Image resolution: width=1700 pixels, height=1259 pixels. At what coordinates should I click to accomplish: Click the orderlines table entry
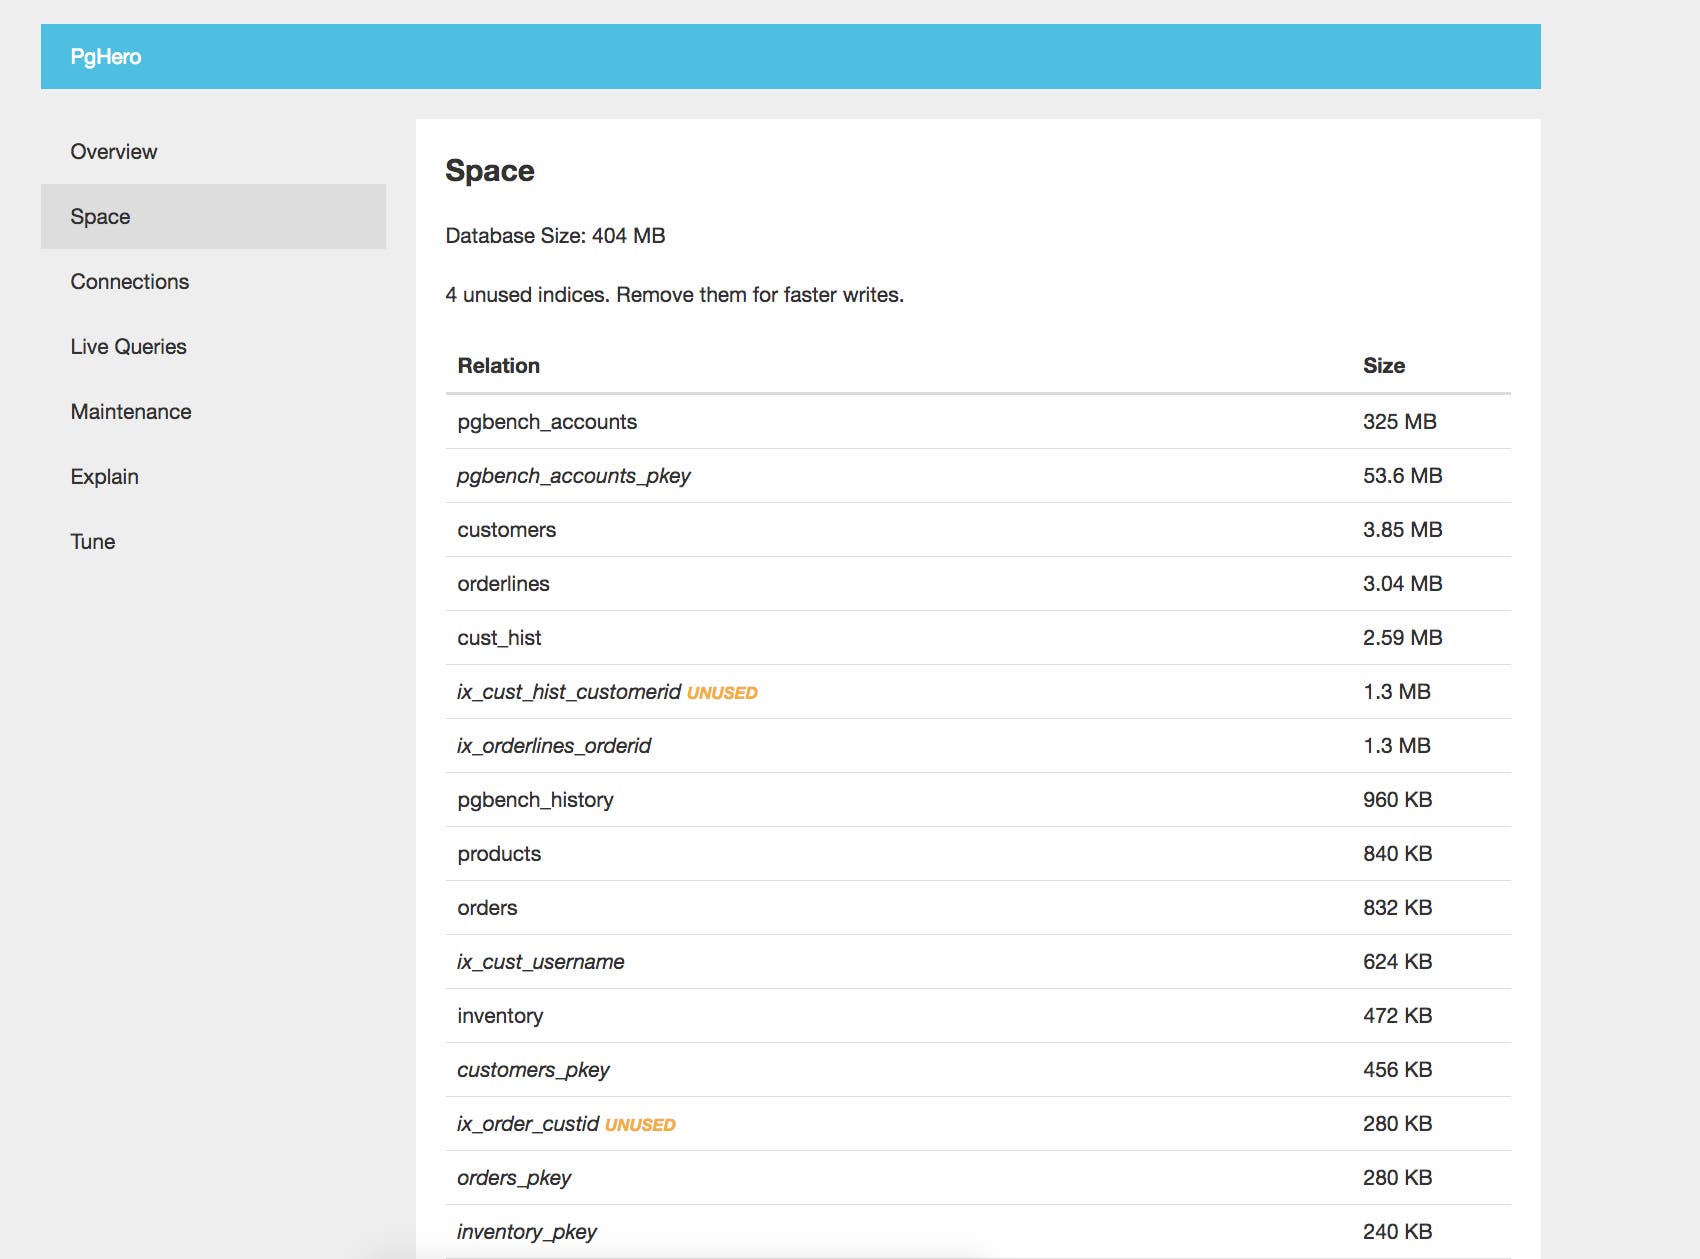coord(503,583)
